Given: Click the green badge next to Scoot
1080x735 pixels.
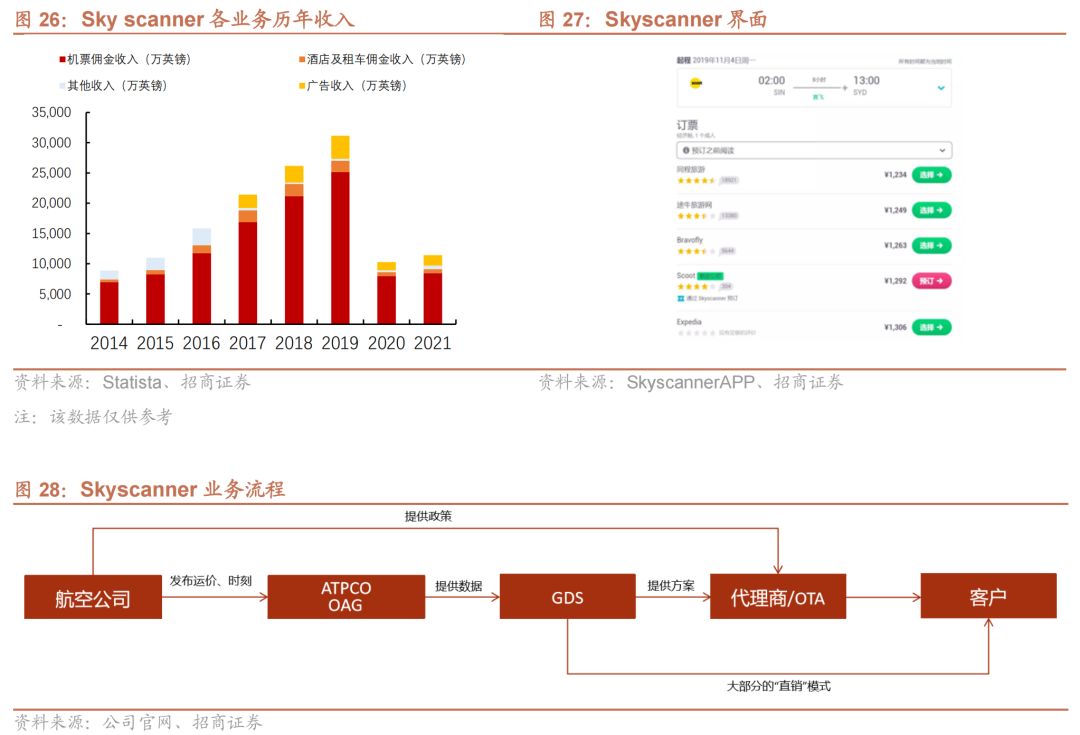Looking at the screenshot, I should 710,276.
